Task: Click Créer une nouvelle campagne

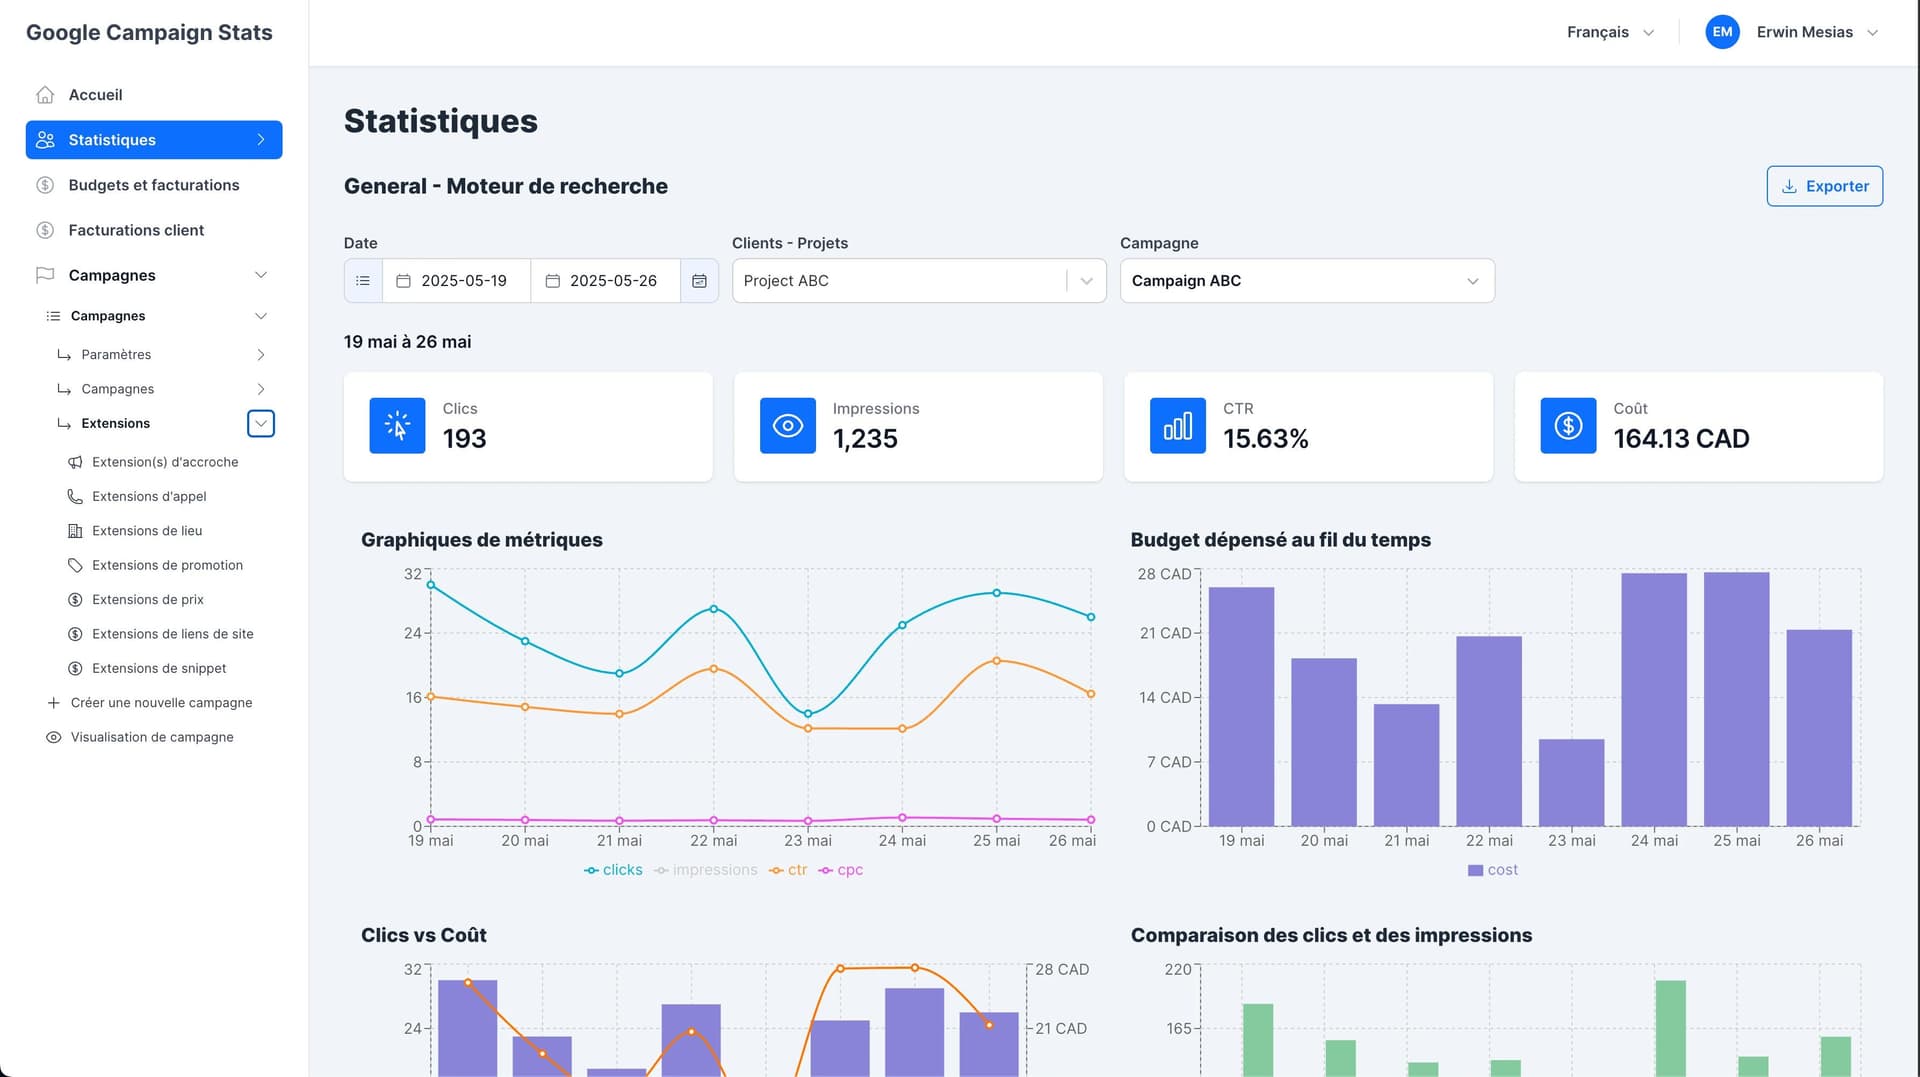Action: click(161, 702)
